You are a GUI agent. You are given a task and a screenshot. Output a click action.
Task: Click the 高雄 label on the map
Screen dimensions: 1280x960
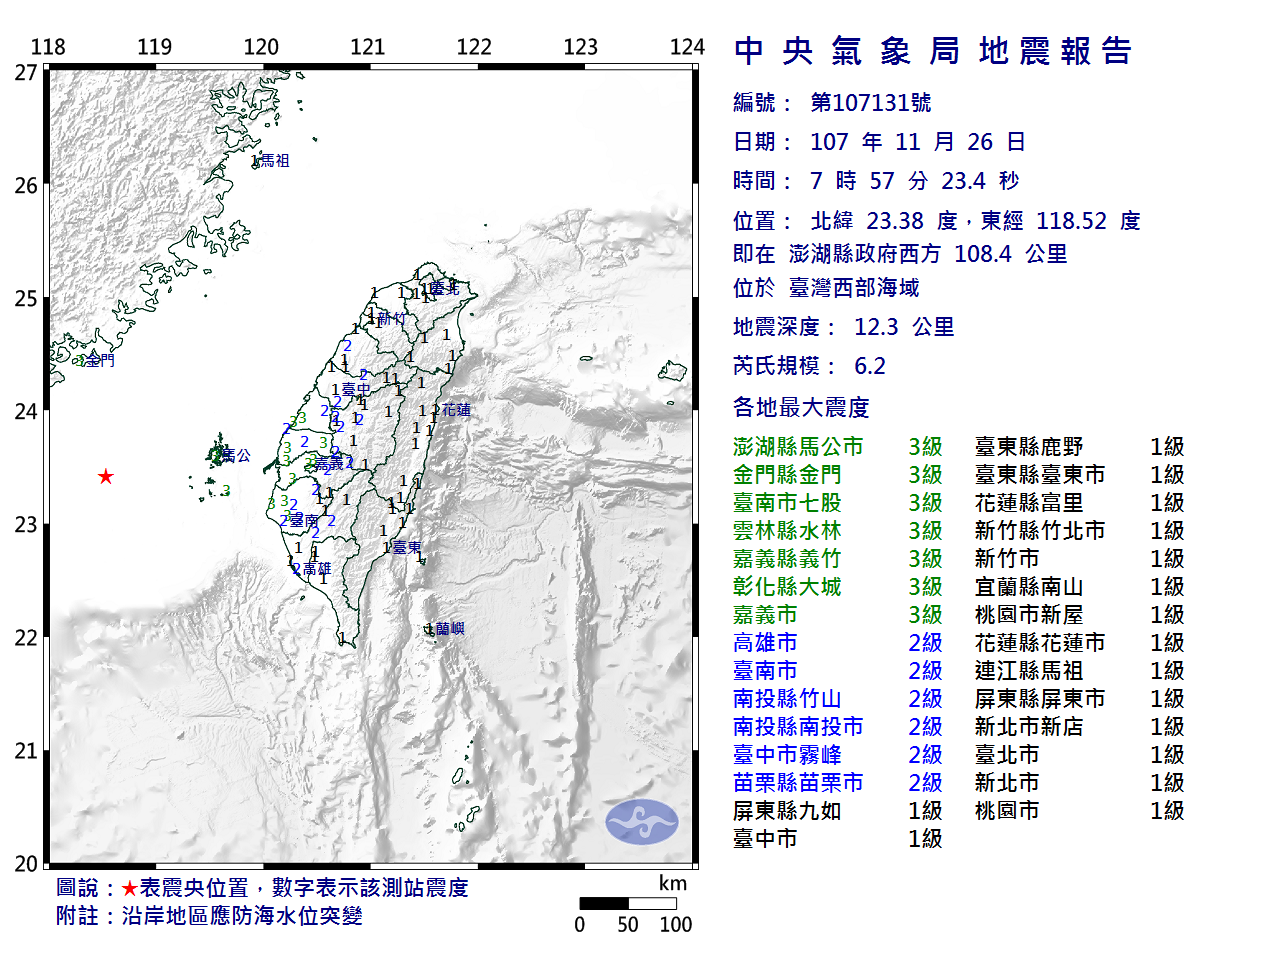click(x=316, y=569)
